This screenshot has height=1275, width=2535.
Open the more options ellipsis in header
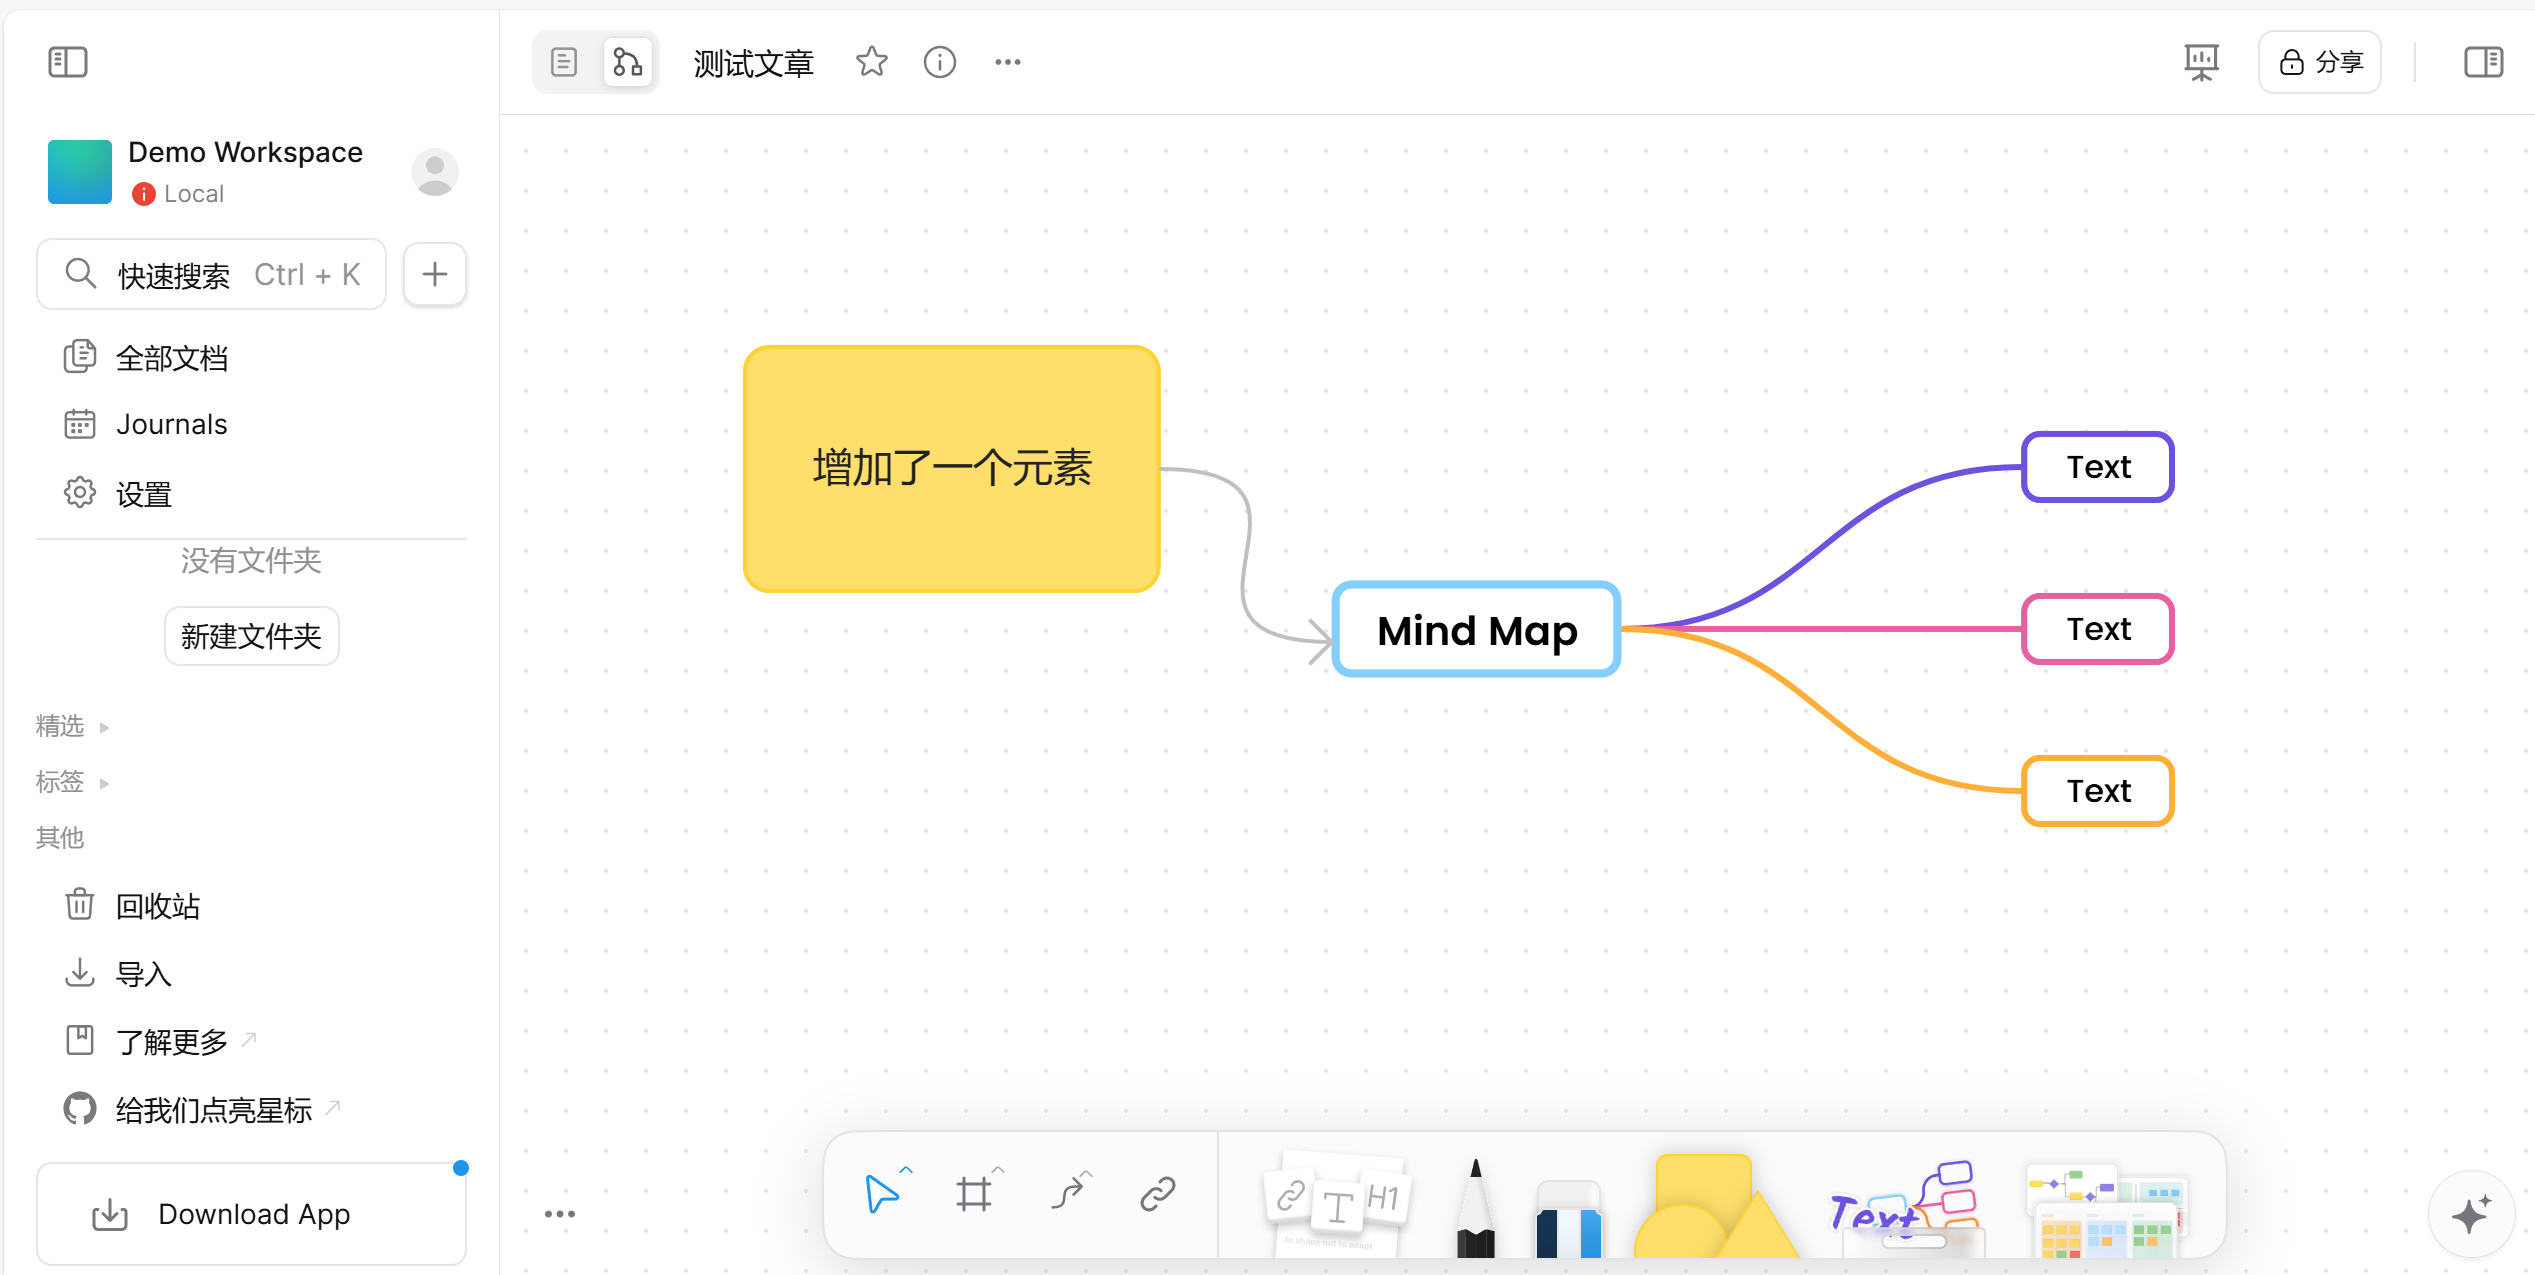[x=1007, y=62]
